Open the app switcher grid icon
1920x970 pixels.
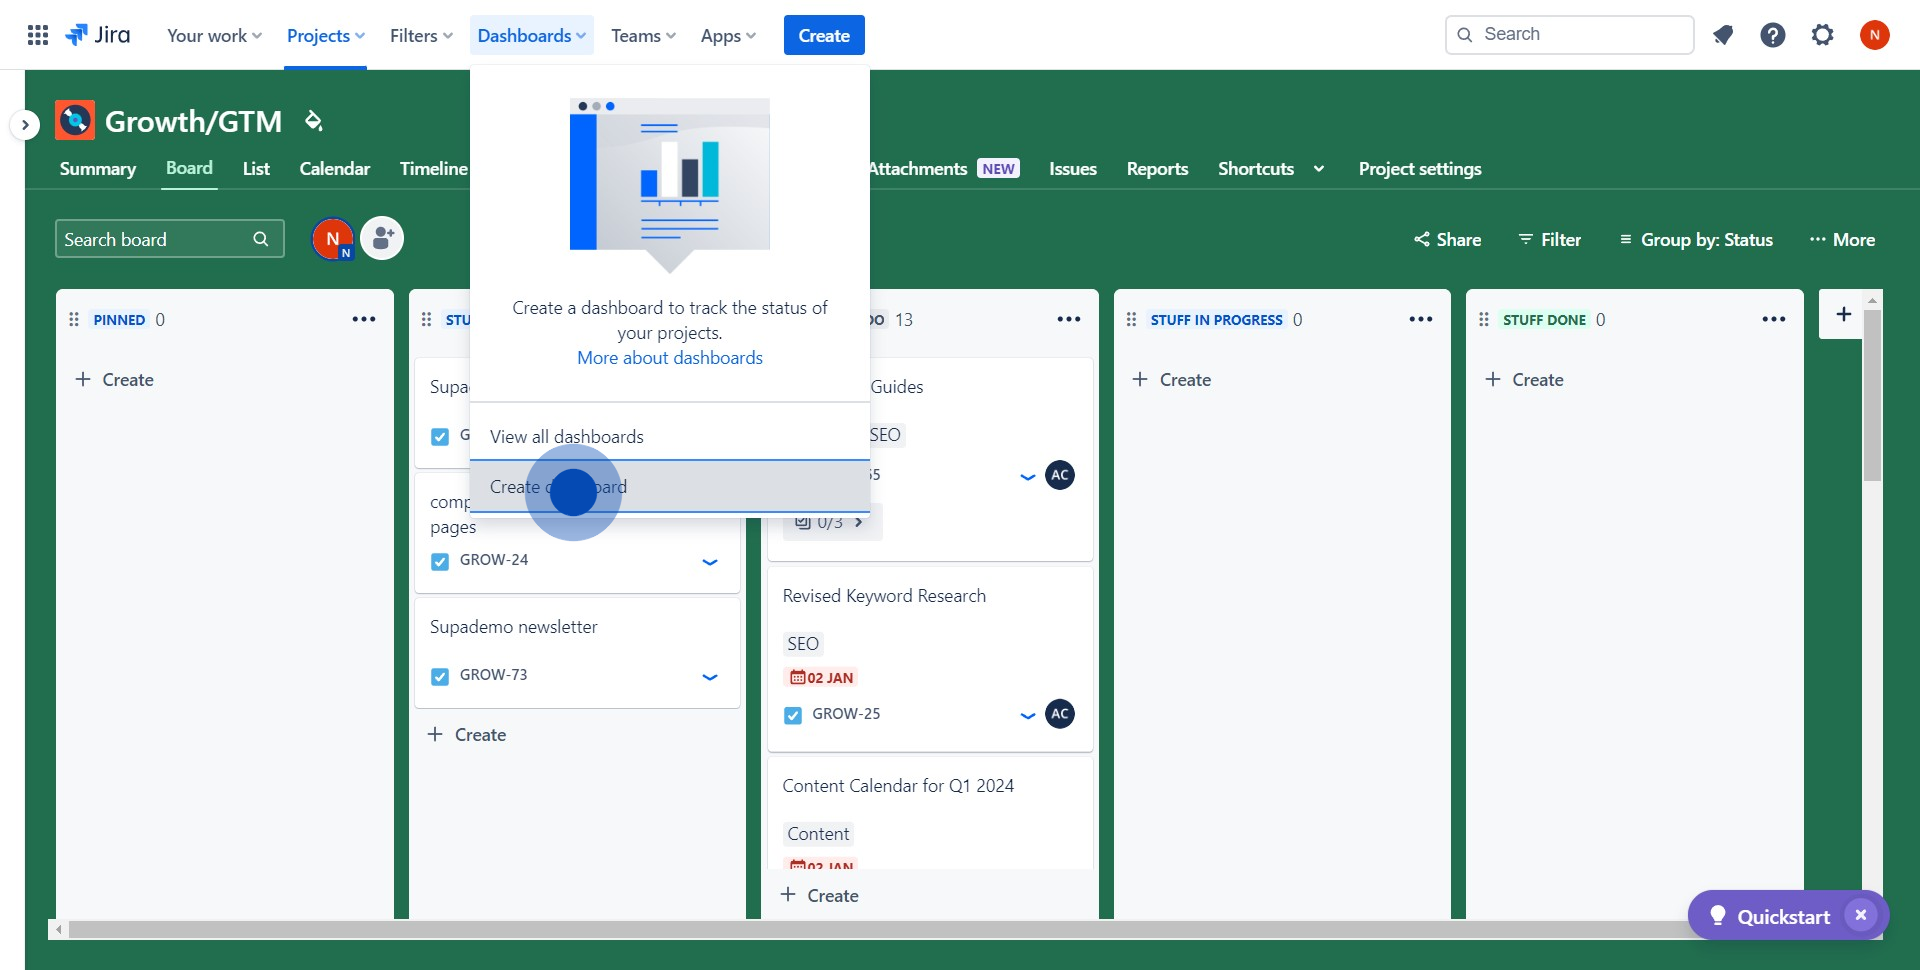(38, 35)
